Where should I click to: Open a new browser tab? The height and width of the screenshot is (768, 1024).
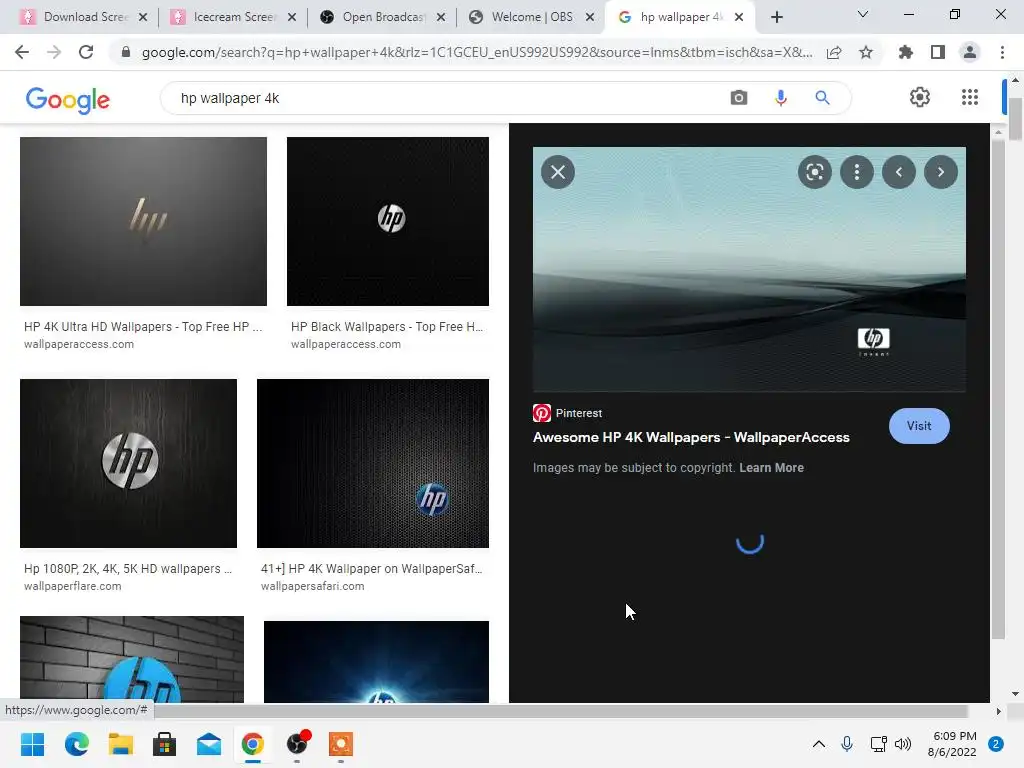(x=776, y=18)
